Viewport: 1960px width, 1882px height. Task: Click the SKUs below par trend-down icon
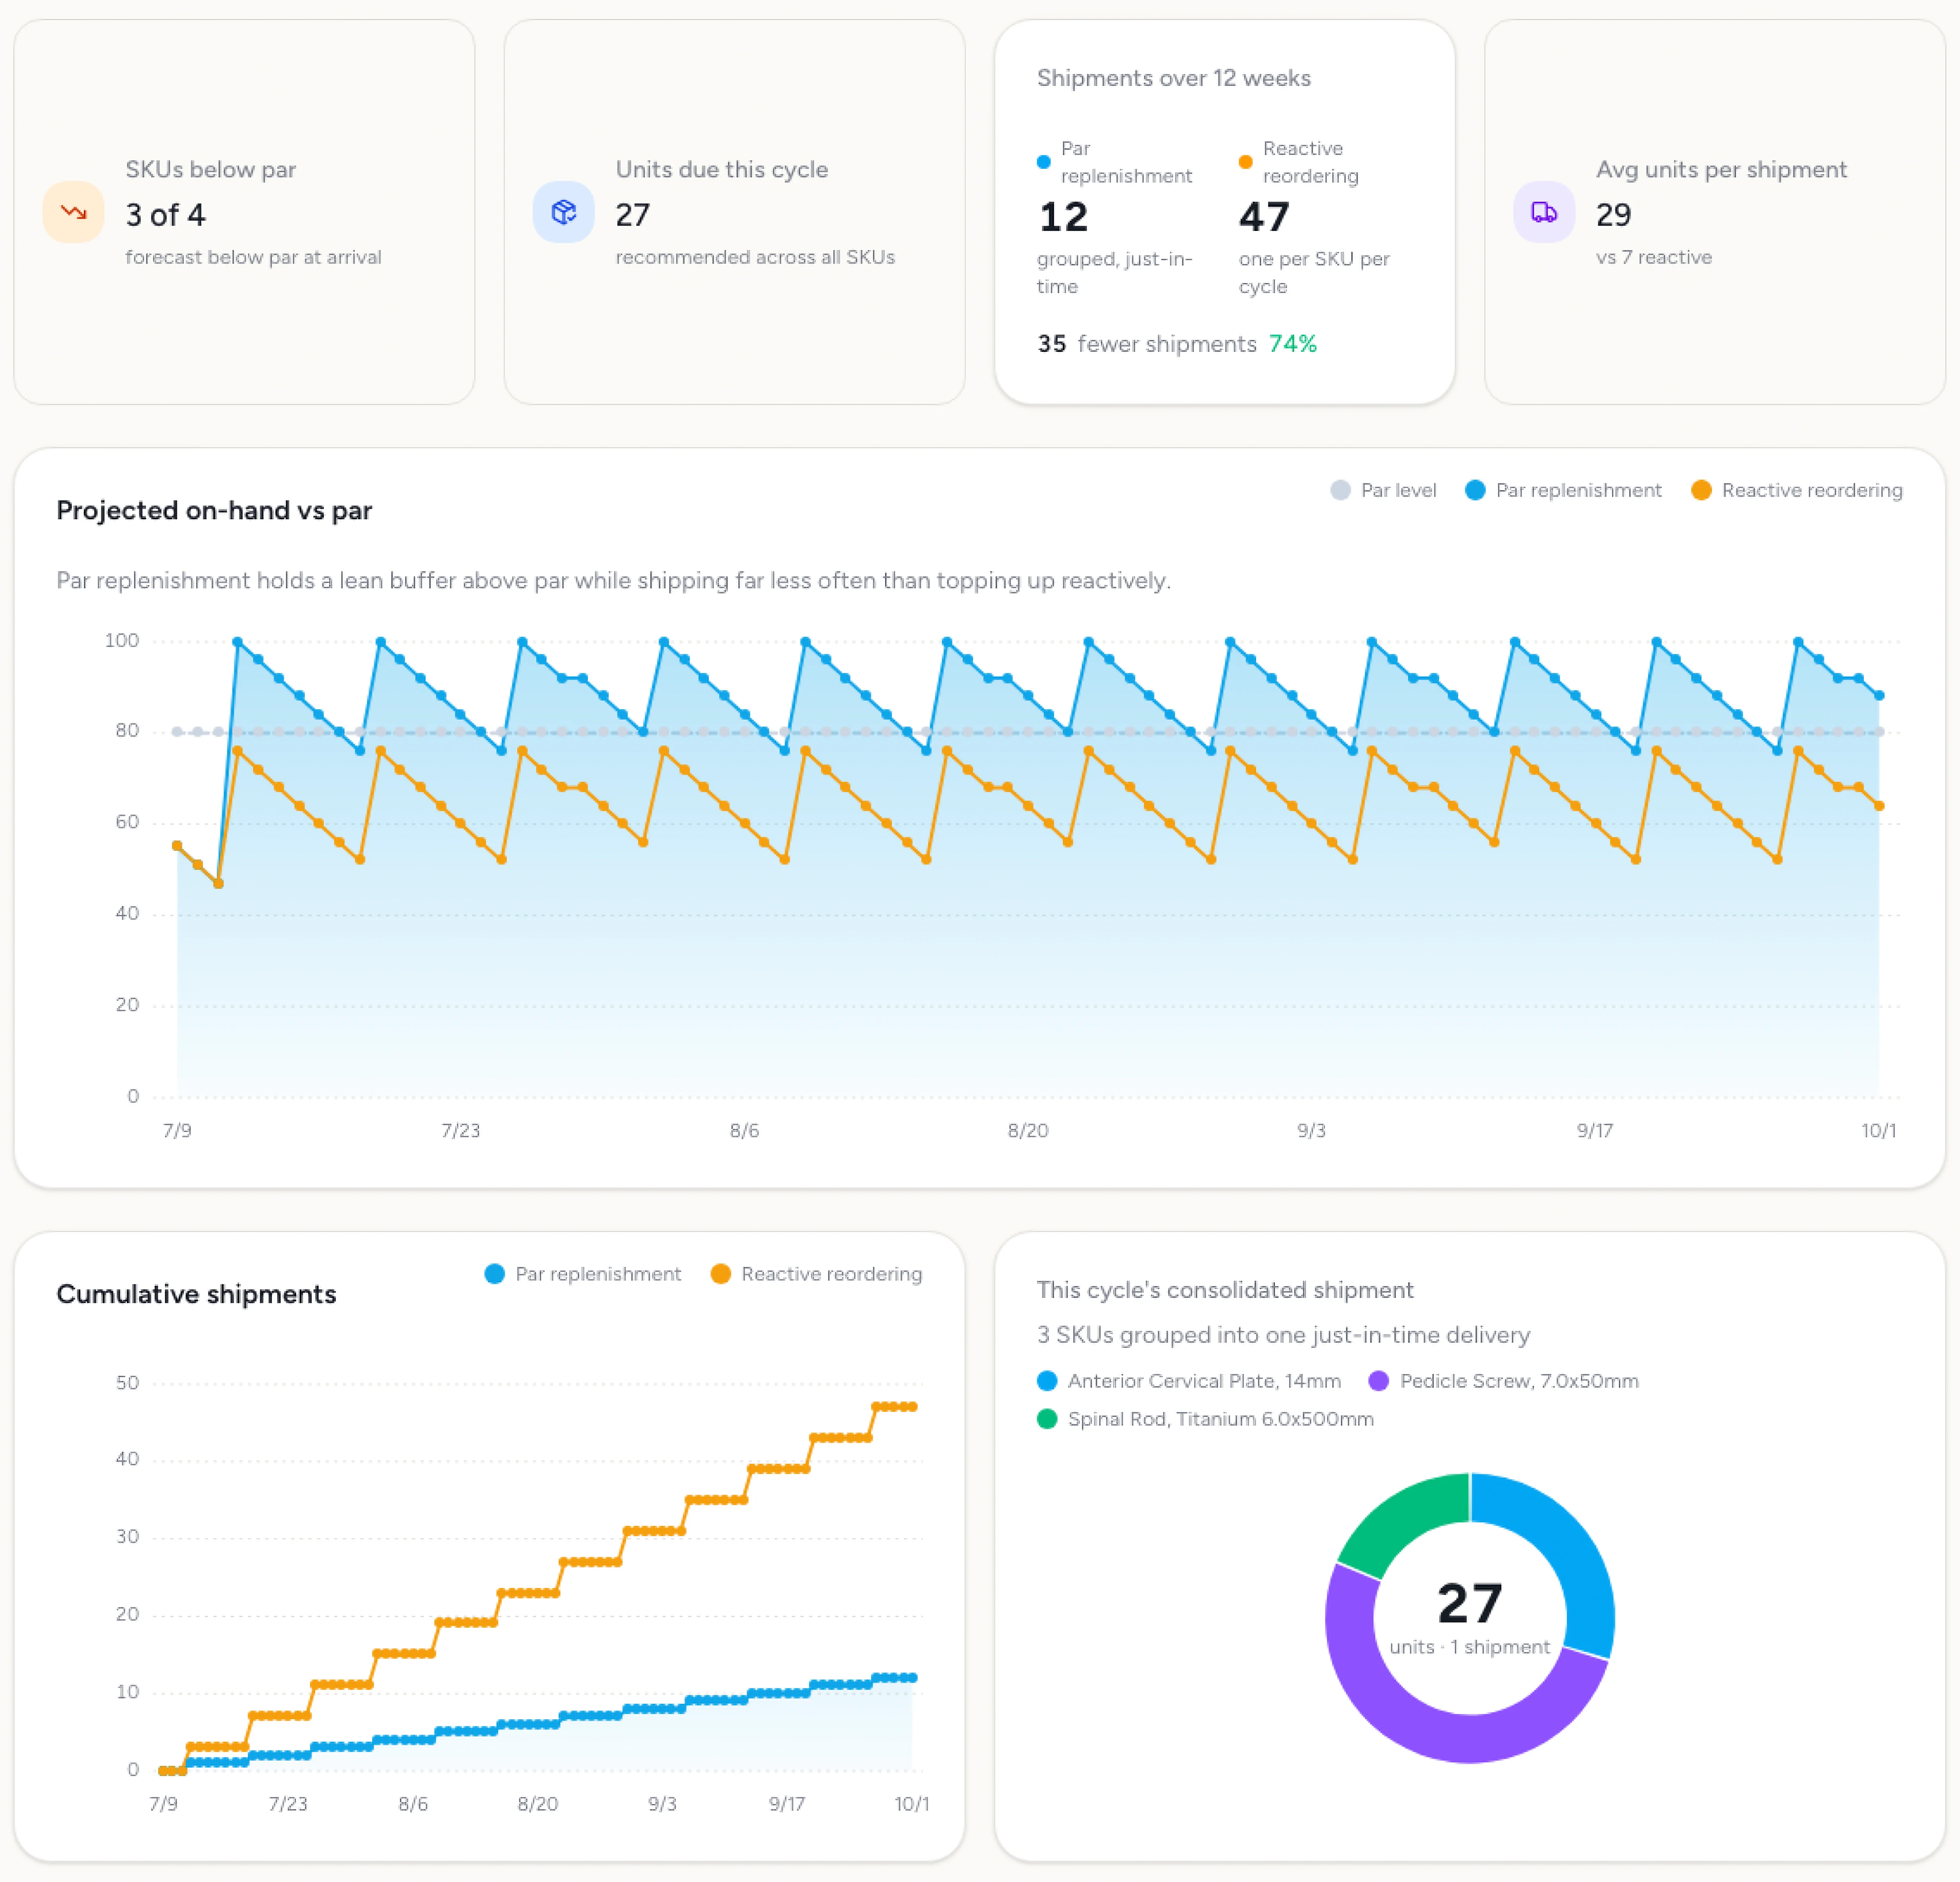pyautogui.click(x=73, y=212)
